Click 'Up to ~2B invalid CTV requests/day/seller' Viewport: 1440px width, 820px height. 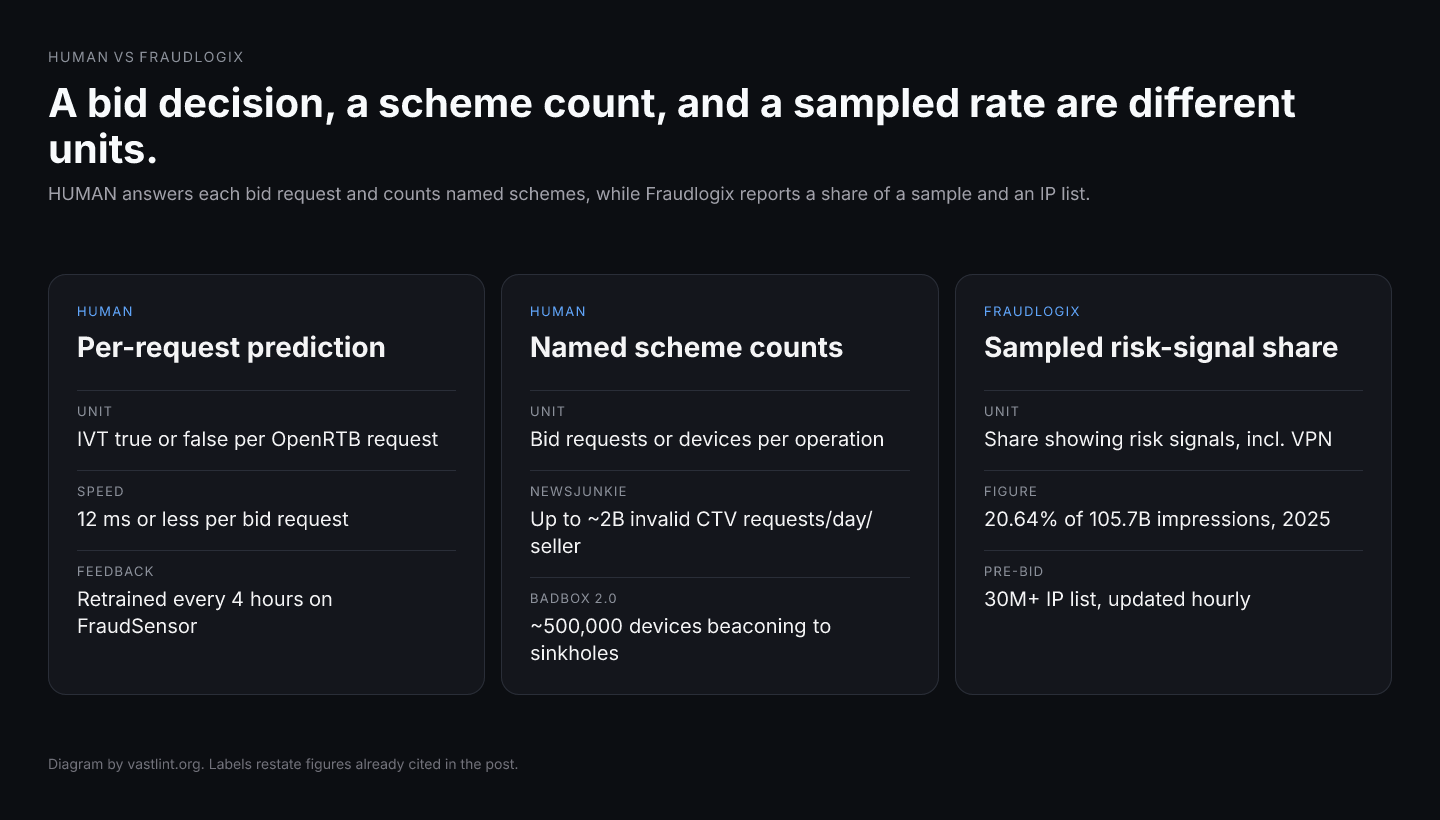(x=702, y=532)
